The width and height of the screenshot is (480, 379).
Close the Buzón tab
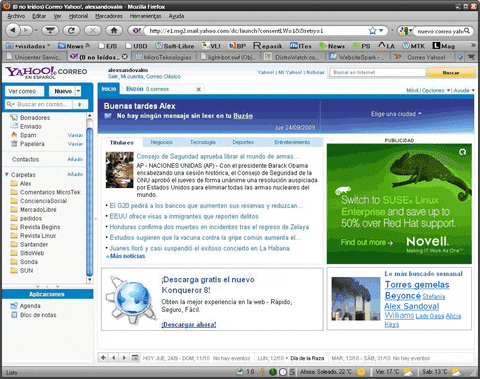[198, 89]
